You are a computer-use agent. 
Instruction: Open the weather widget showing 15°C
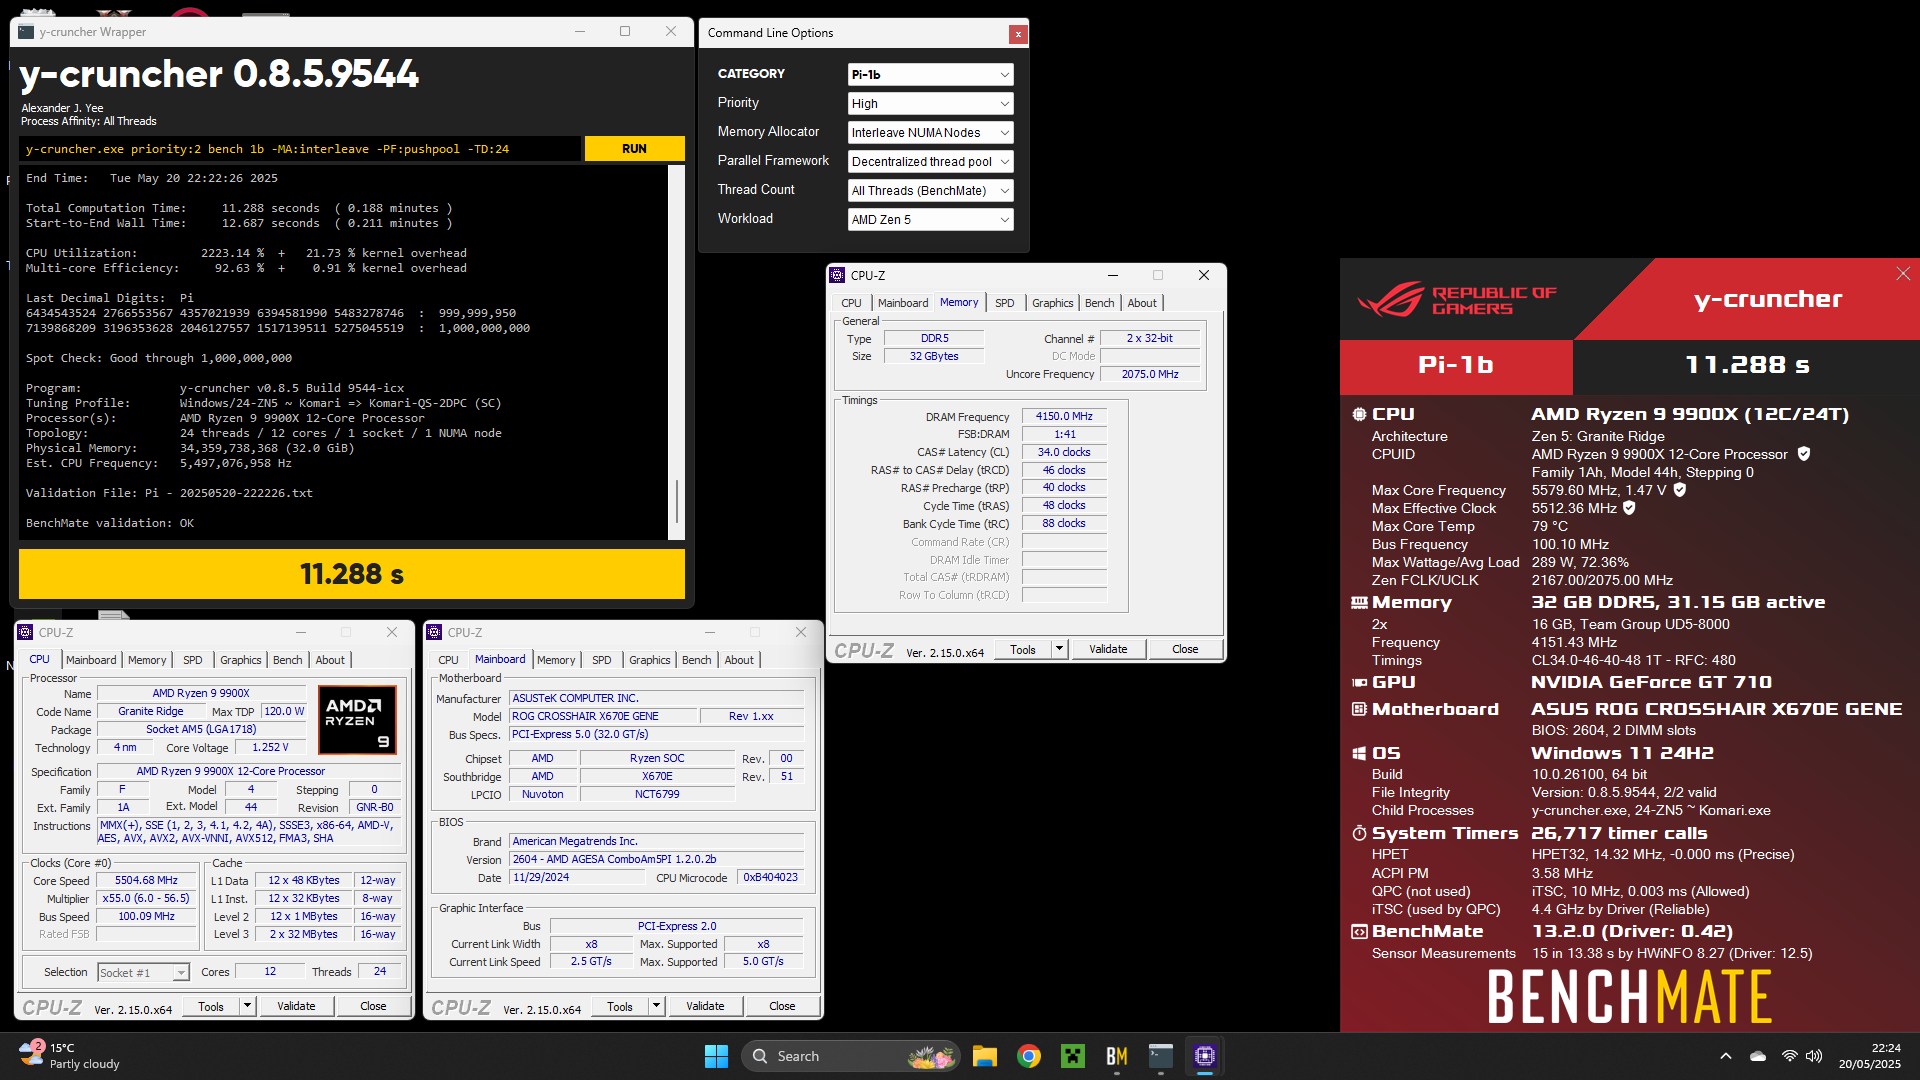coord(70,1056)
